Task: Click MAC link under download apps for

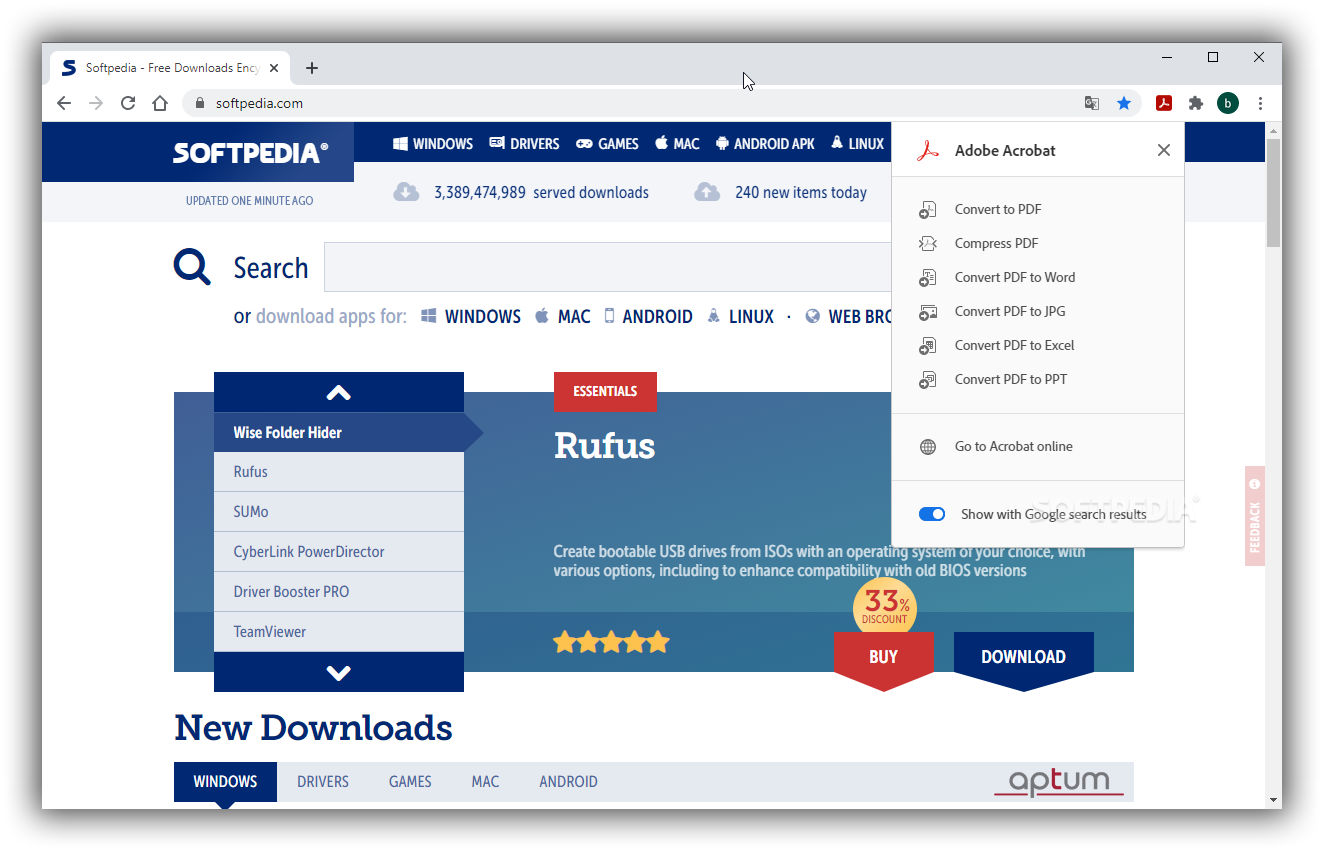Action: pos(563,316)
